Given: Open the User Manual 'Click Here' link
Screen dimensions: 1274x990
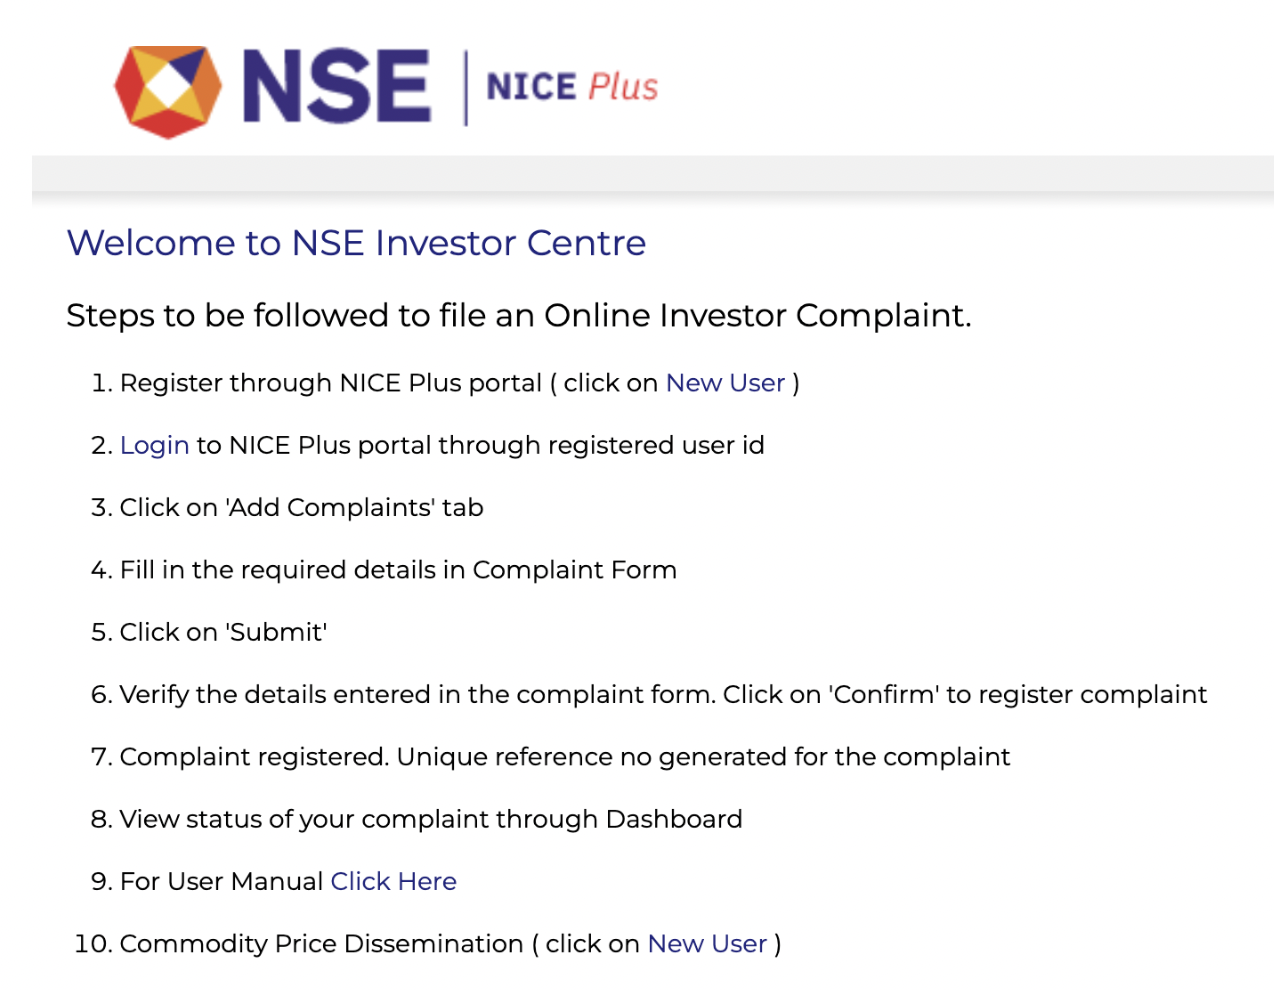Looking at the screenshot, I should [393, 881].
